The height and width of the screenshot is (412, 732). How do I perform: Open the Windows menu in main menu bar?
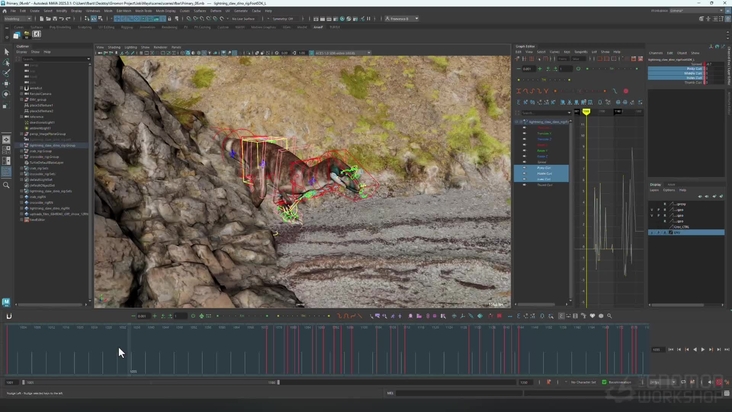[x=92, y=11]
